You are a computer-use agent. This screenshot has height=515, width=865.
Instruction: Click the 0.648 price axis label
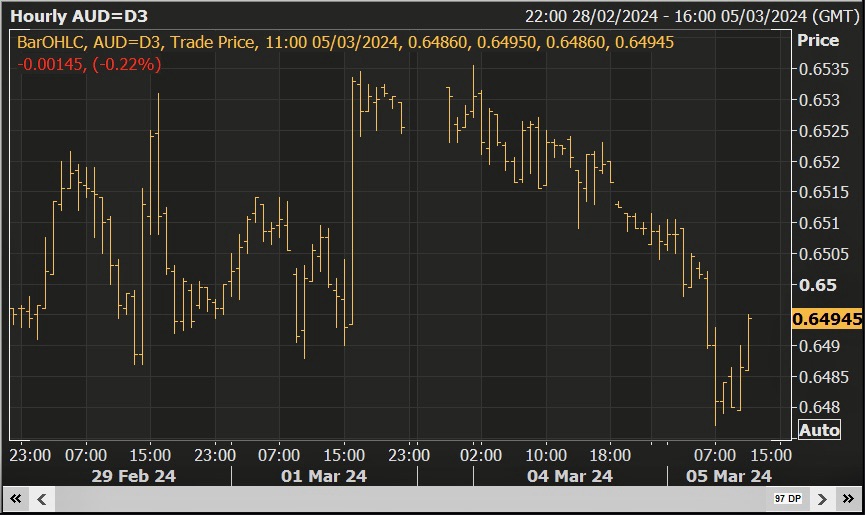tap(814, 407)
